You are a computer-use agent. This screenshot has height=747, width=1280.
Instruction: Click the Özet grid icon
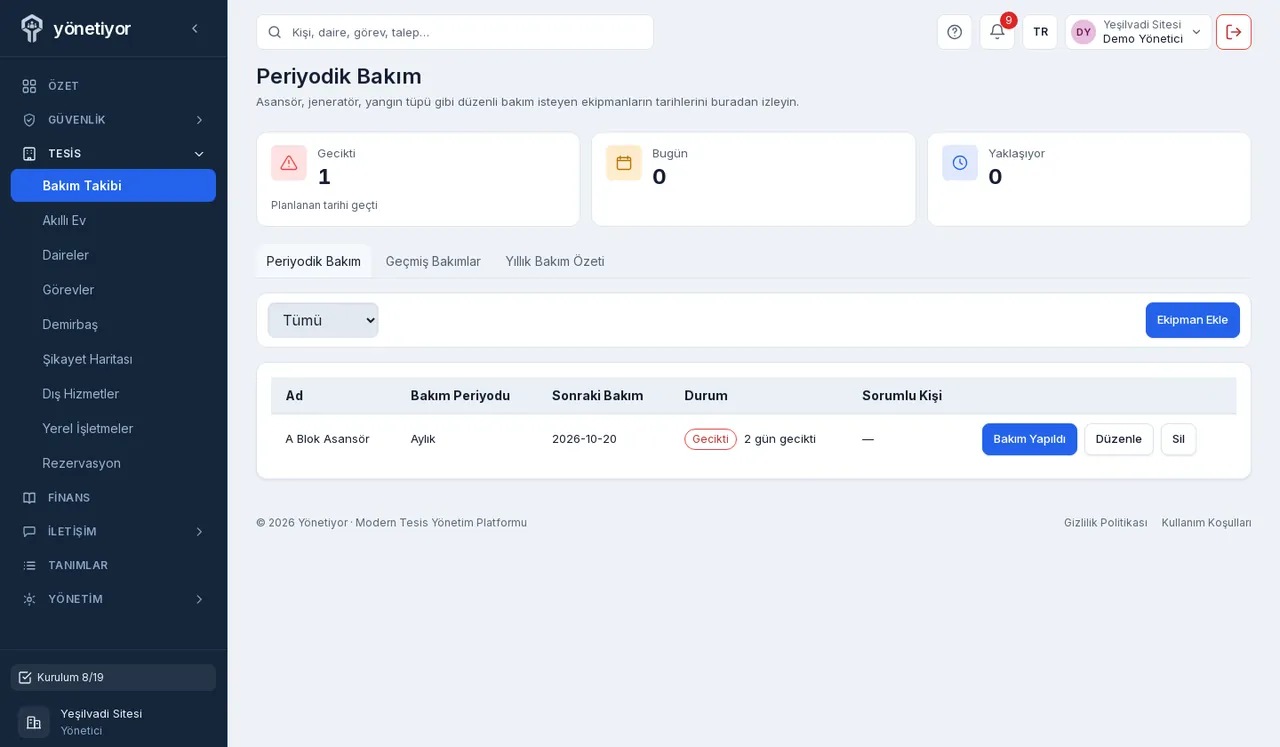tap(29, 86)
